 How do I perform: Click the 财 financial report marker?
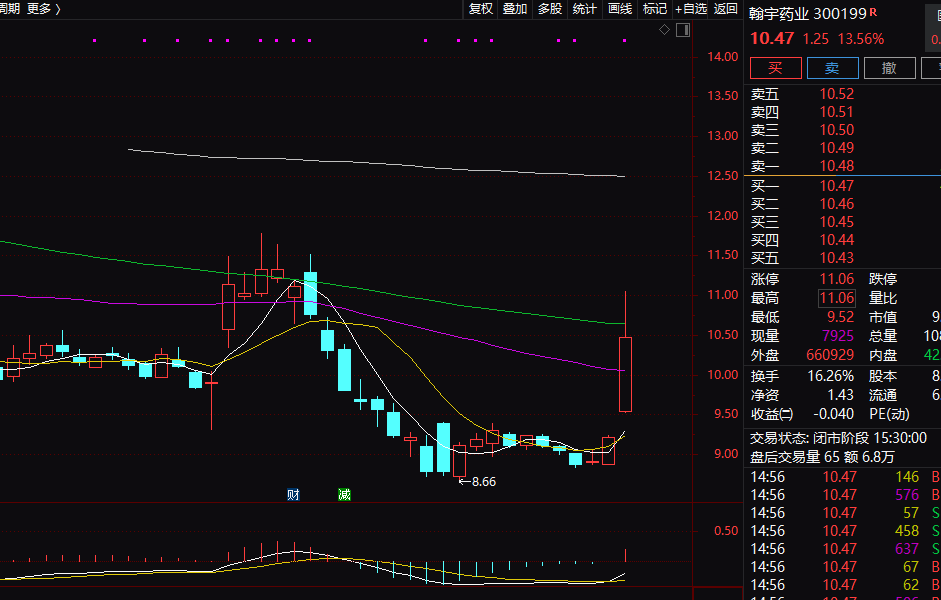[x=293, y=494]
